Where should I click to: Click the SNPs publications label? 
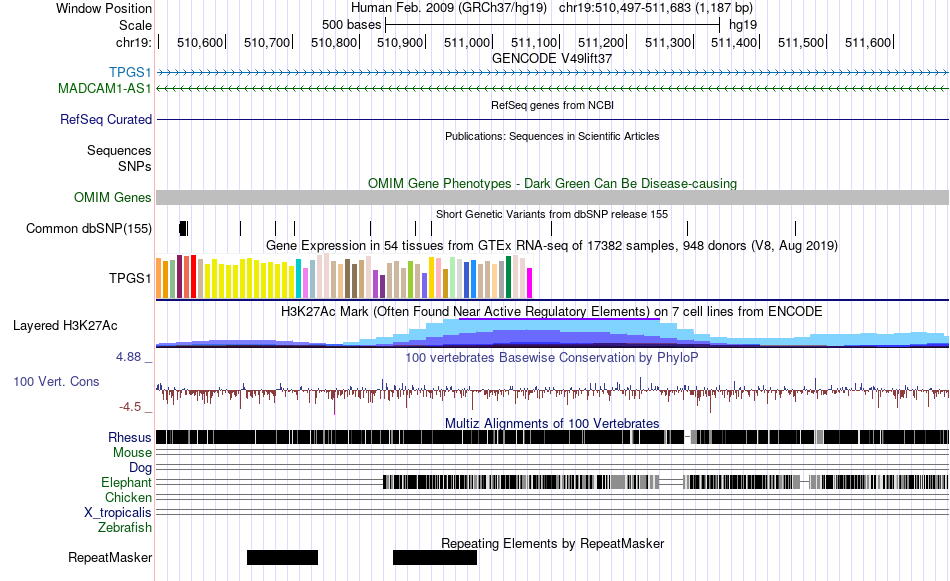(x=135, y=166)
